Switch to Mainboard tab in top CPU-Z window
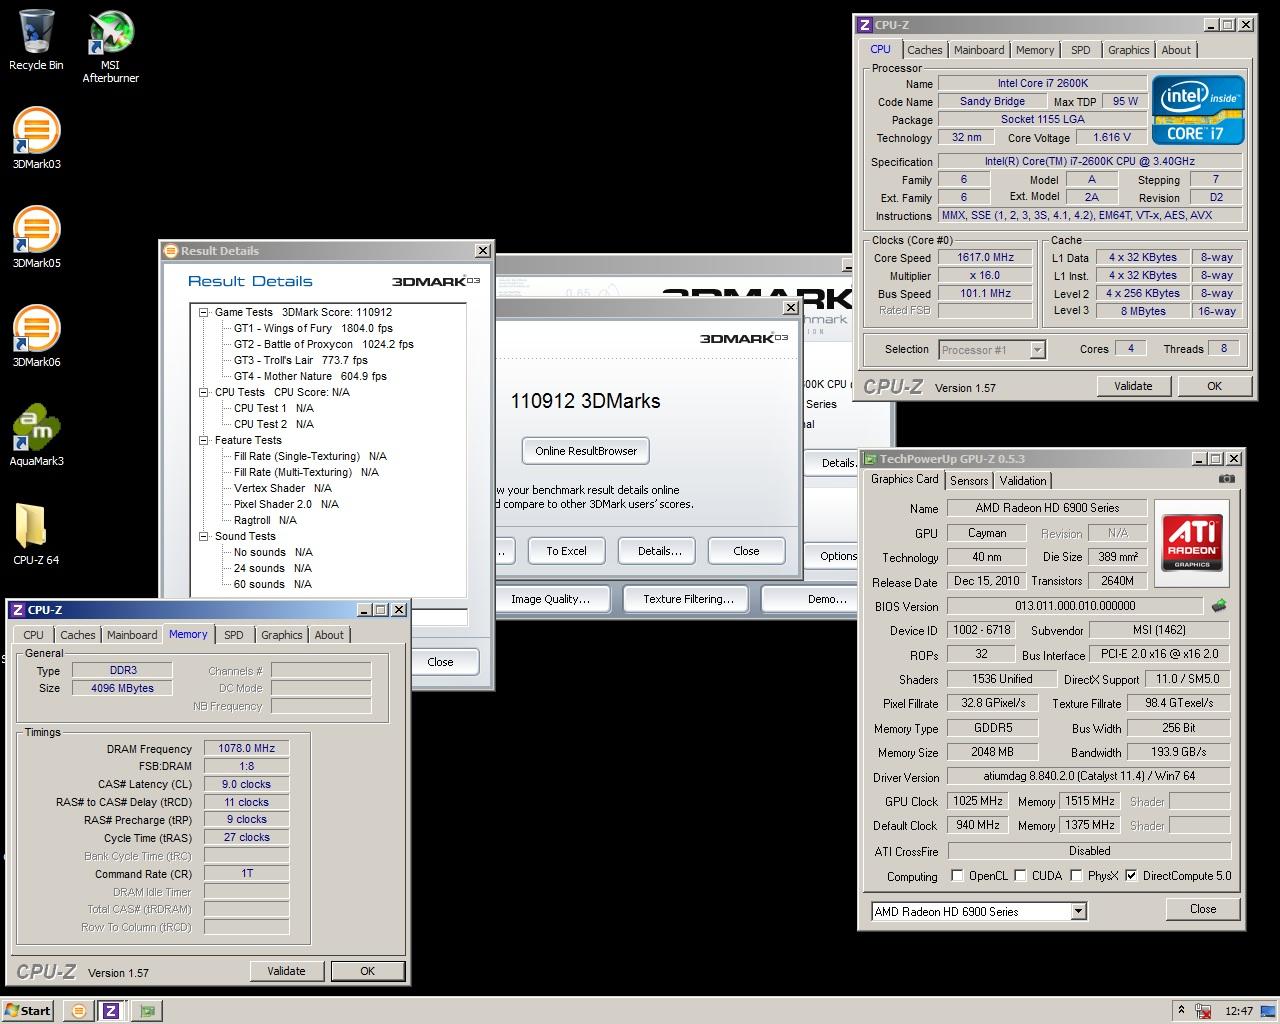 (x=979, y=50)
